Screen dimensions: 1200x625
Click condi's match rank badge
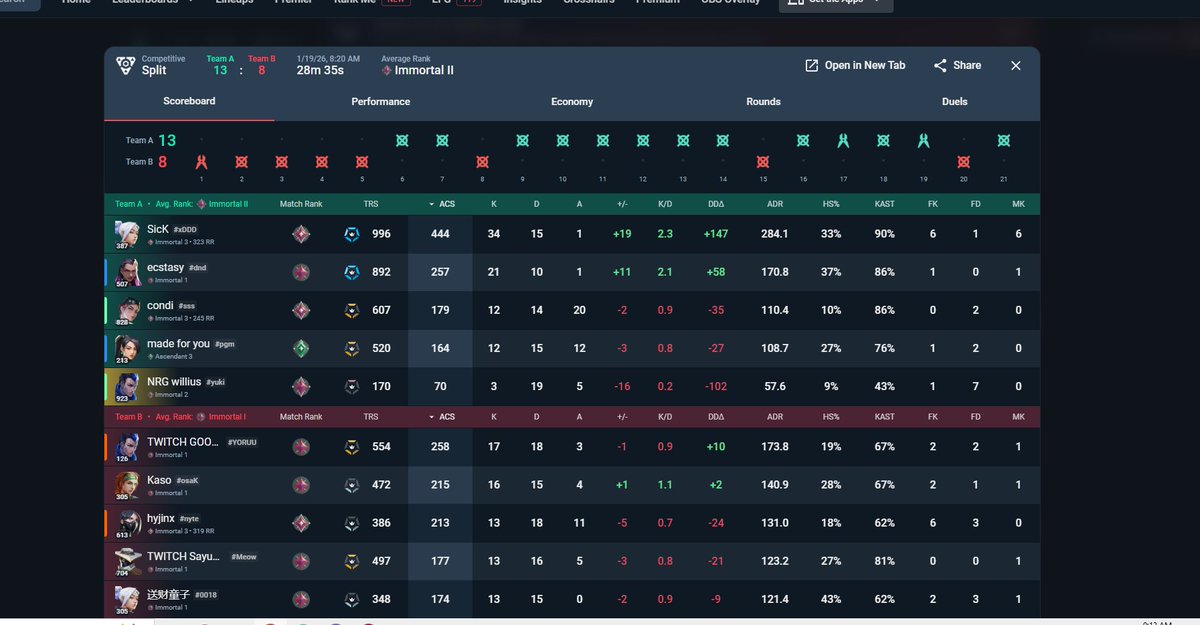click(300, 310)
